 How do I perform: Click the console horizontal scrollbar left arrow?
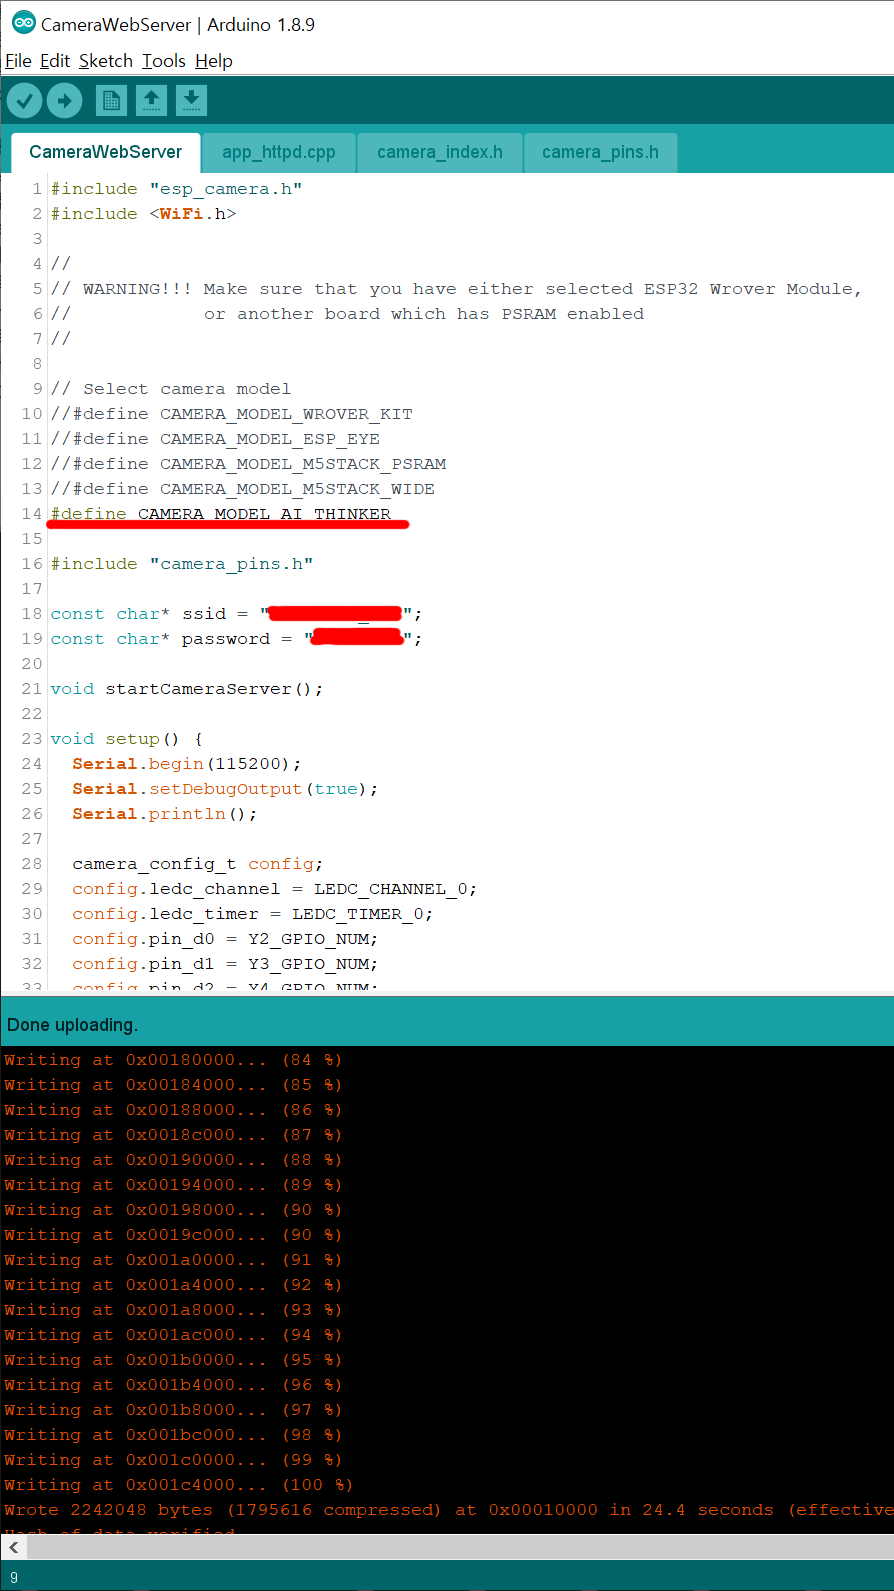13,1547
